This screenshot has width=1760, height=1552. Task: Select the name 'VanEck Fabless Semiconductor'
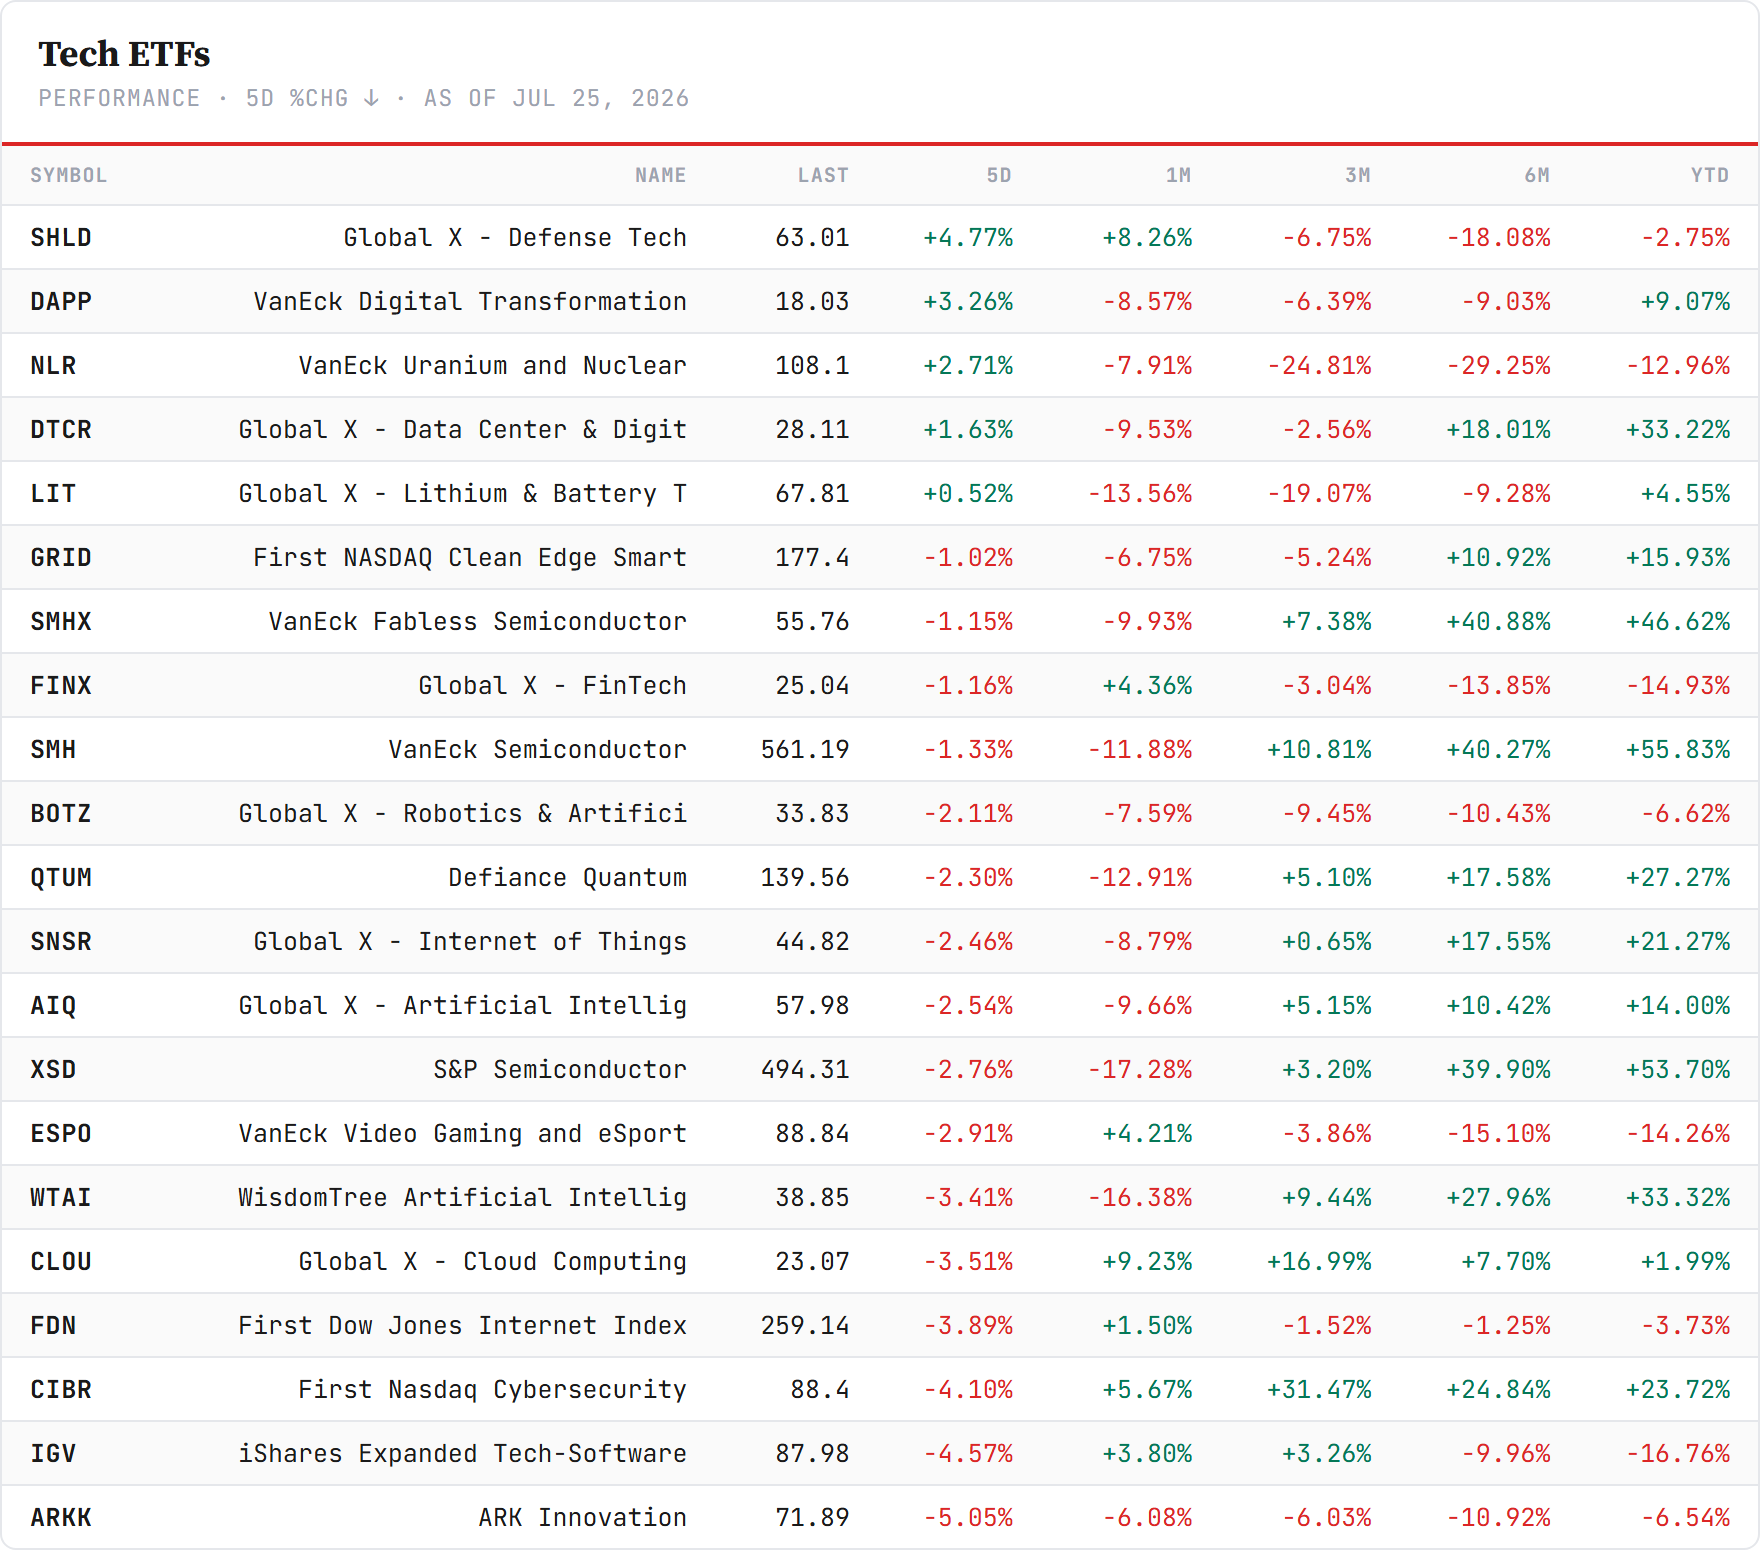click(478, 622)
